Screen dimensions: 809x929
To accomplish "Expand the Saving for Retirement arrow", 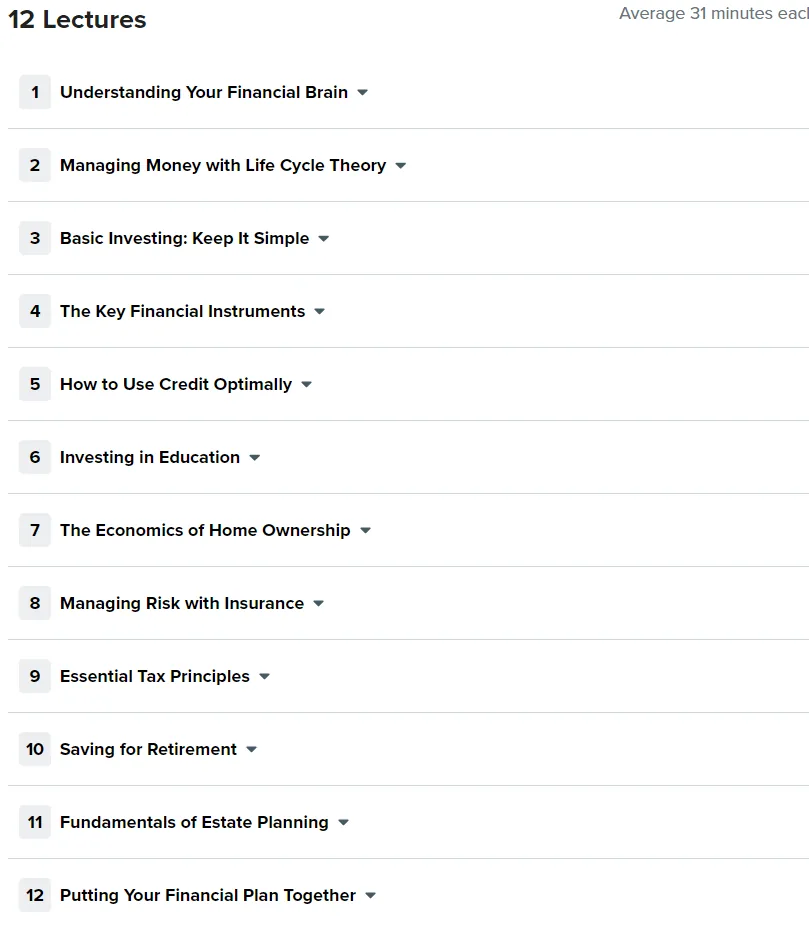I will 251,749.
